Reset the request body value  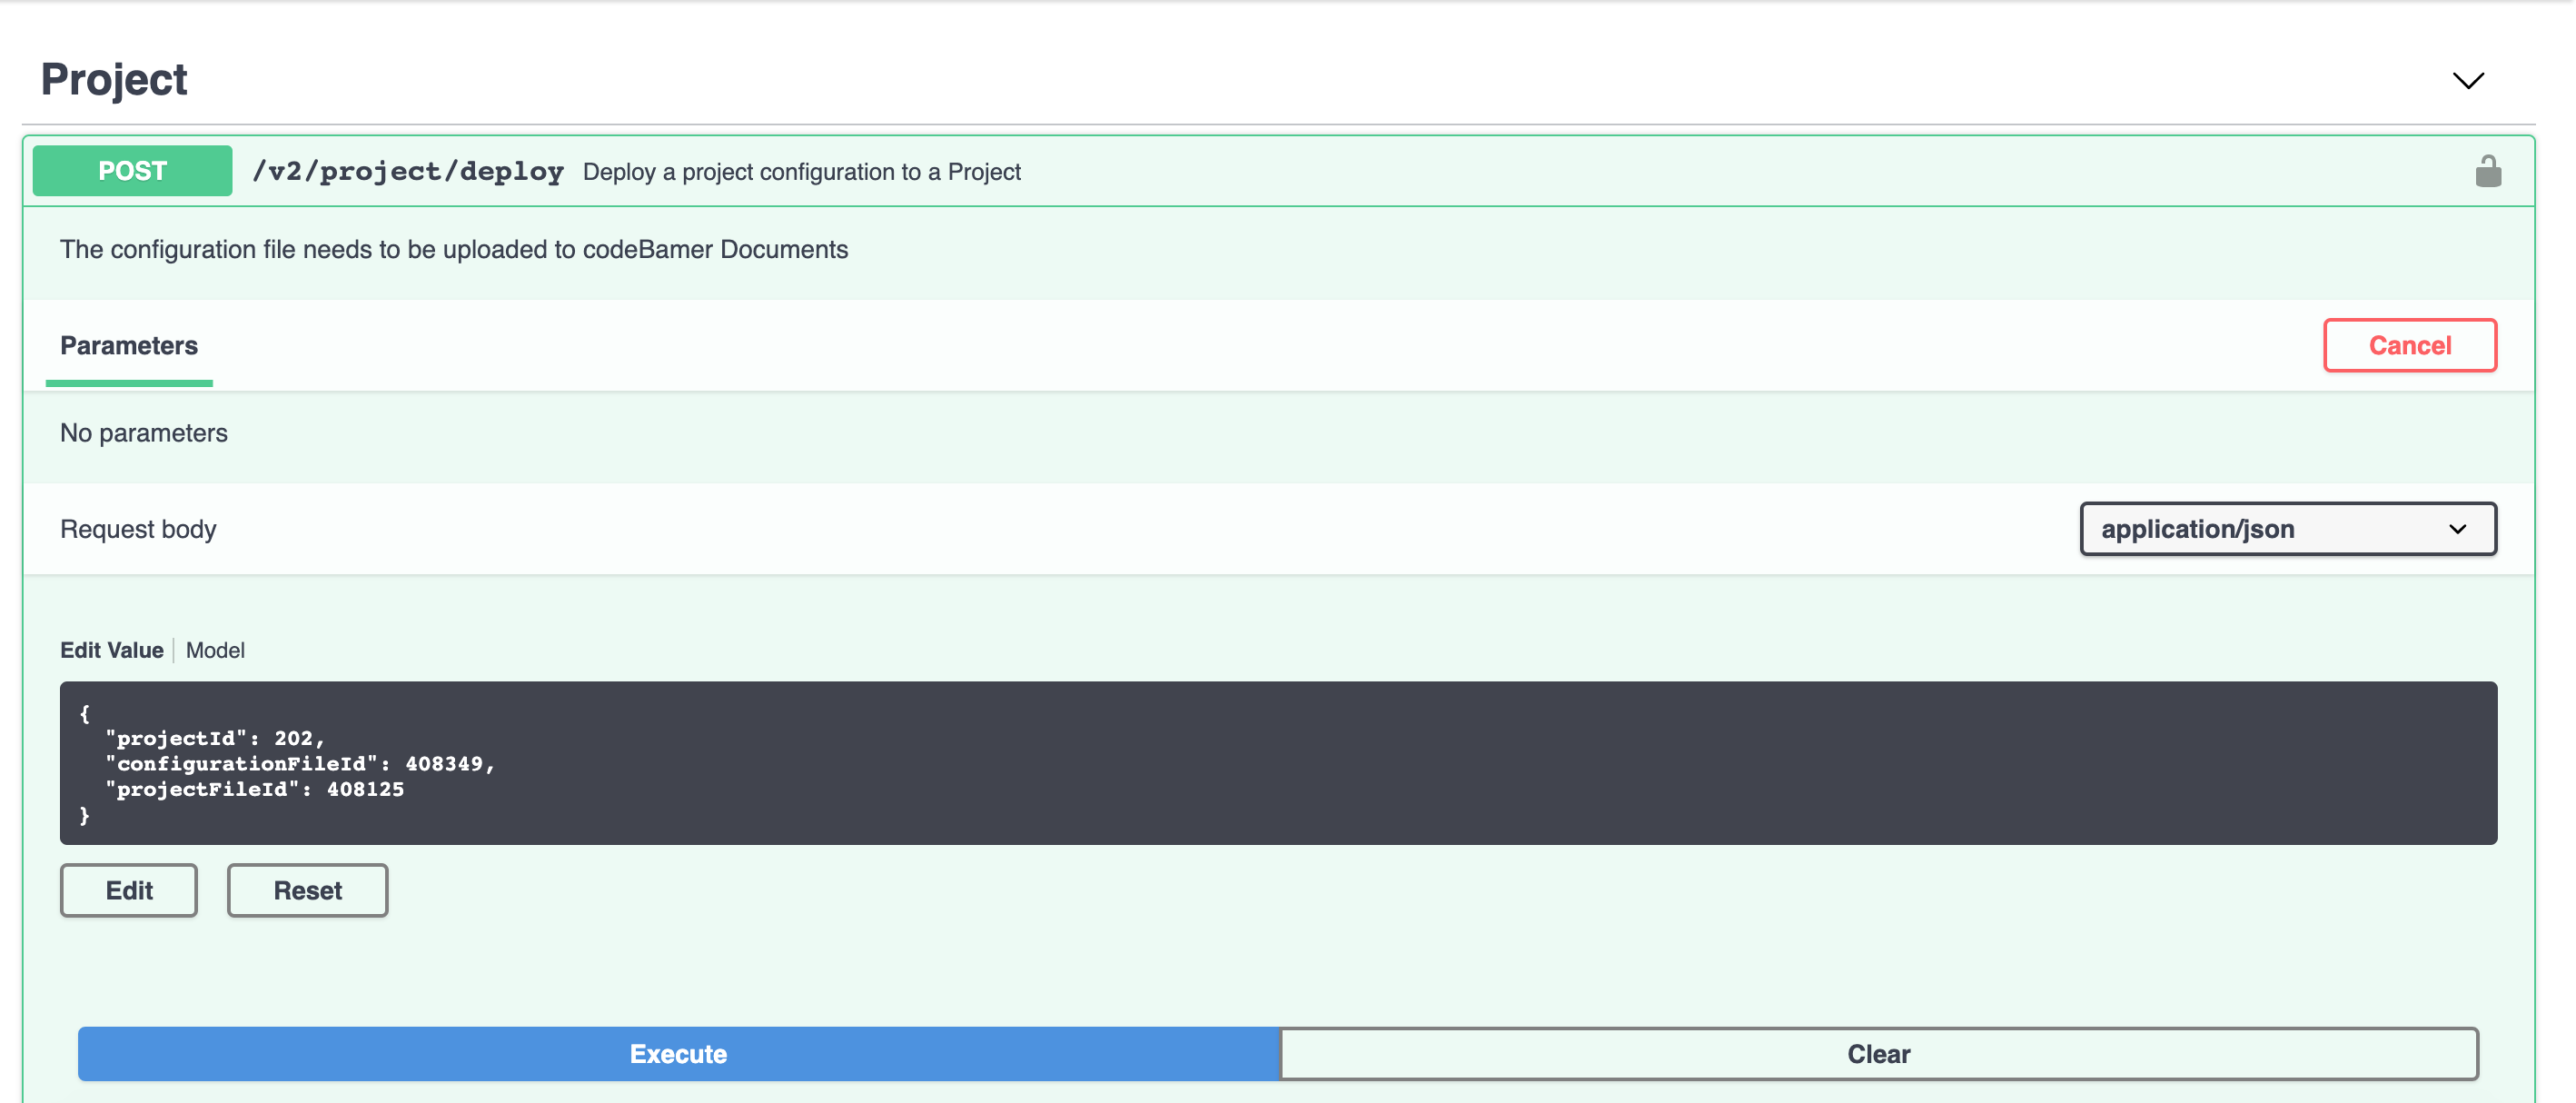pos(307,890)
